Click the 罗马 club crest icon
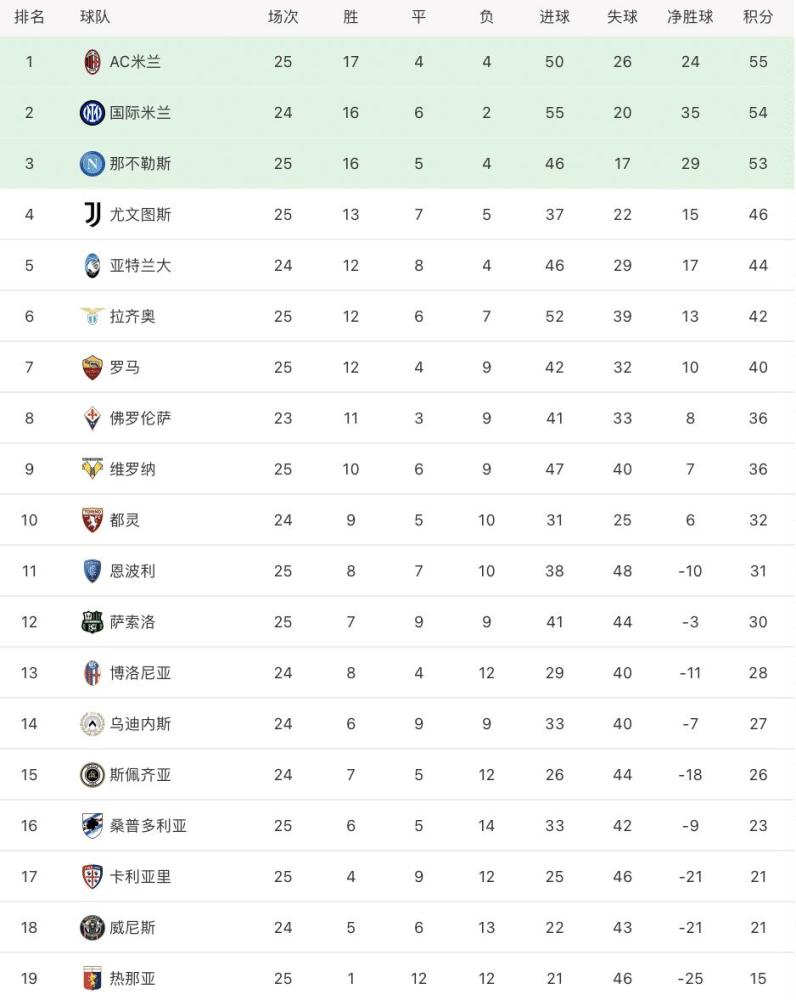 coord(92,367)
